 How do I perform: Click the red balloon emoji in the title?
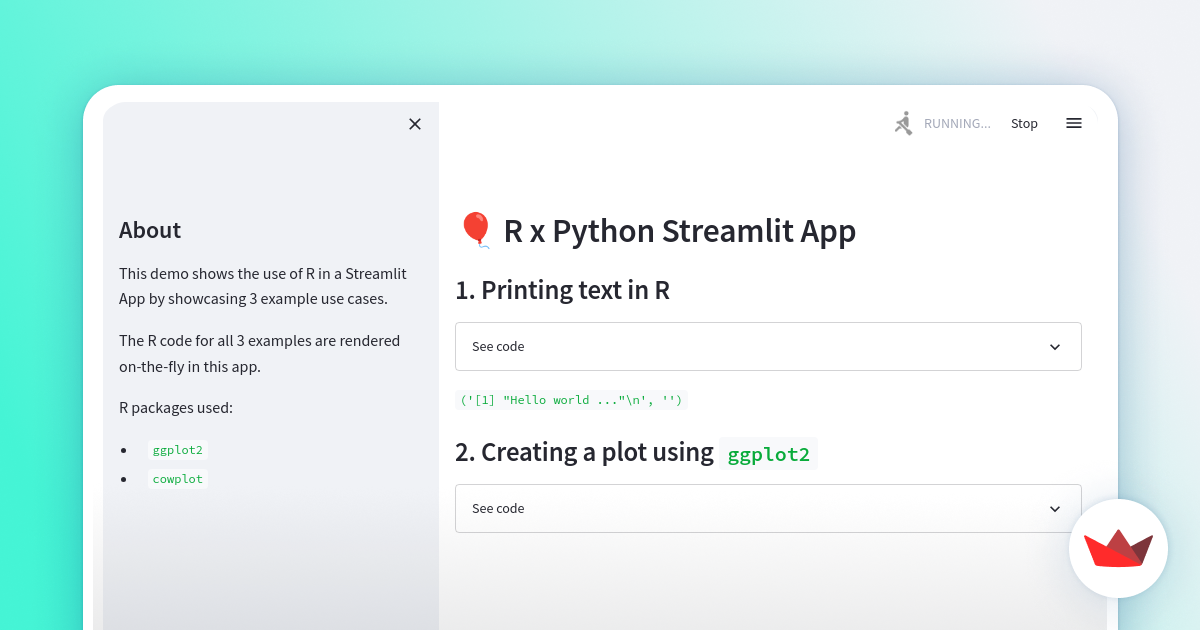(475, 229)
